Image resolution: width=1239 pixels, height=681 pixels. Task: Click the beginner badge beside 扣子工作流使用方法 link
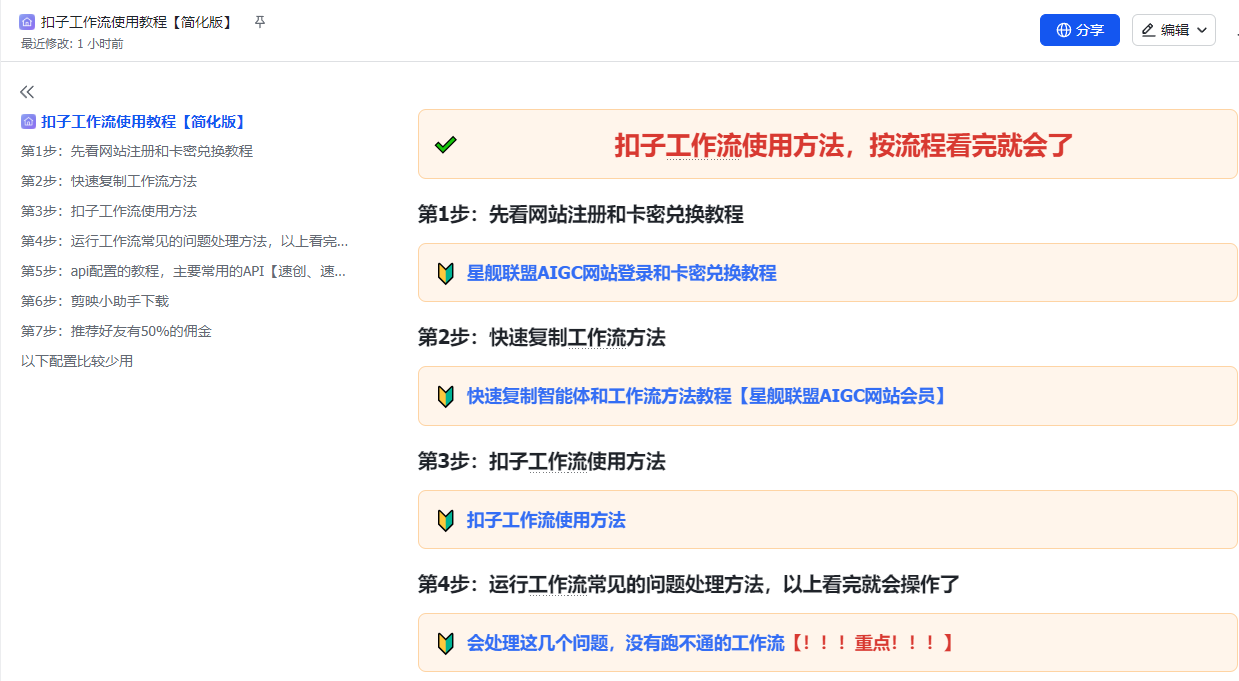point(445,519)
